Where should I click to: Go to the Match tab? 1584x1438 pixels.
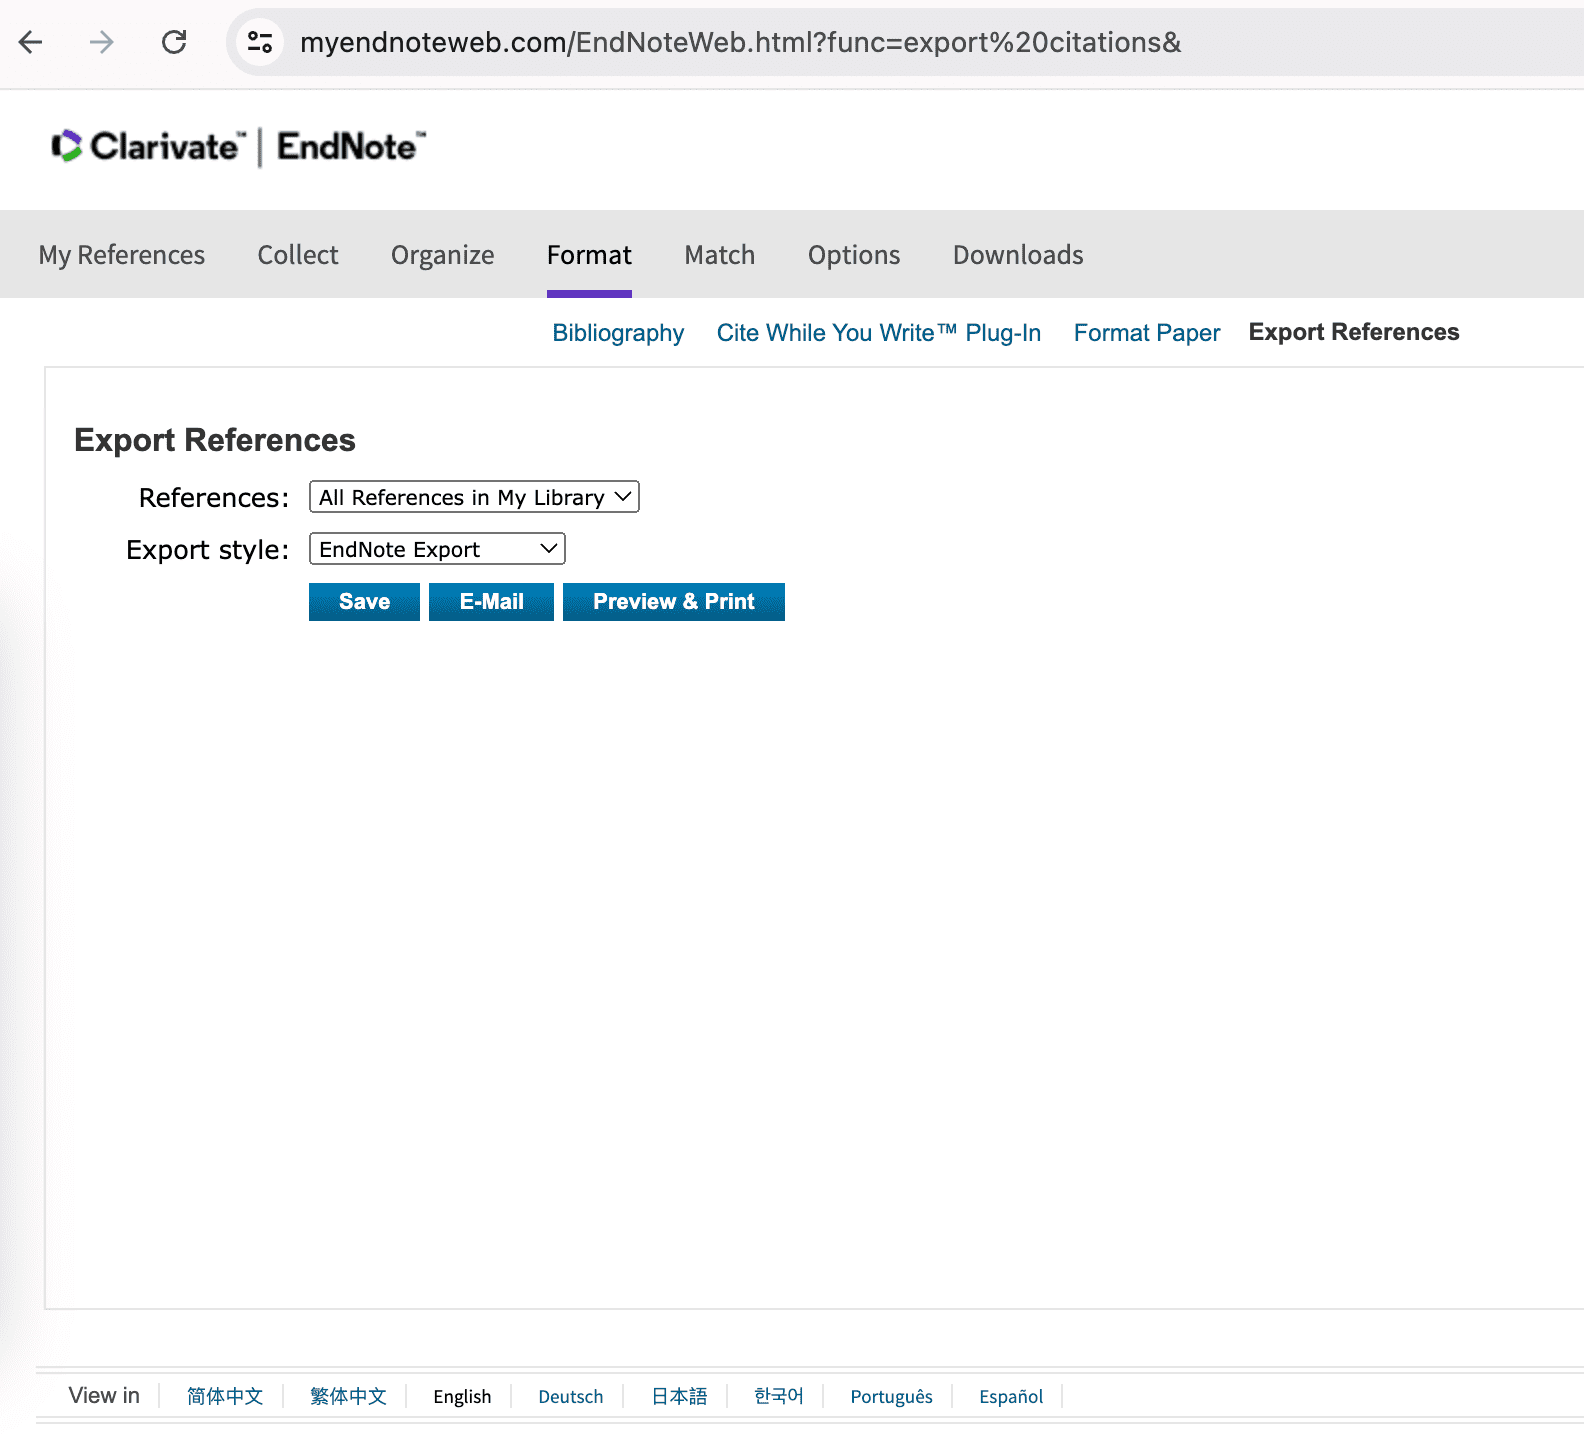(x=720, y=255)
